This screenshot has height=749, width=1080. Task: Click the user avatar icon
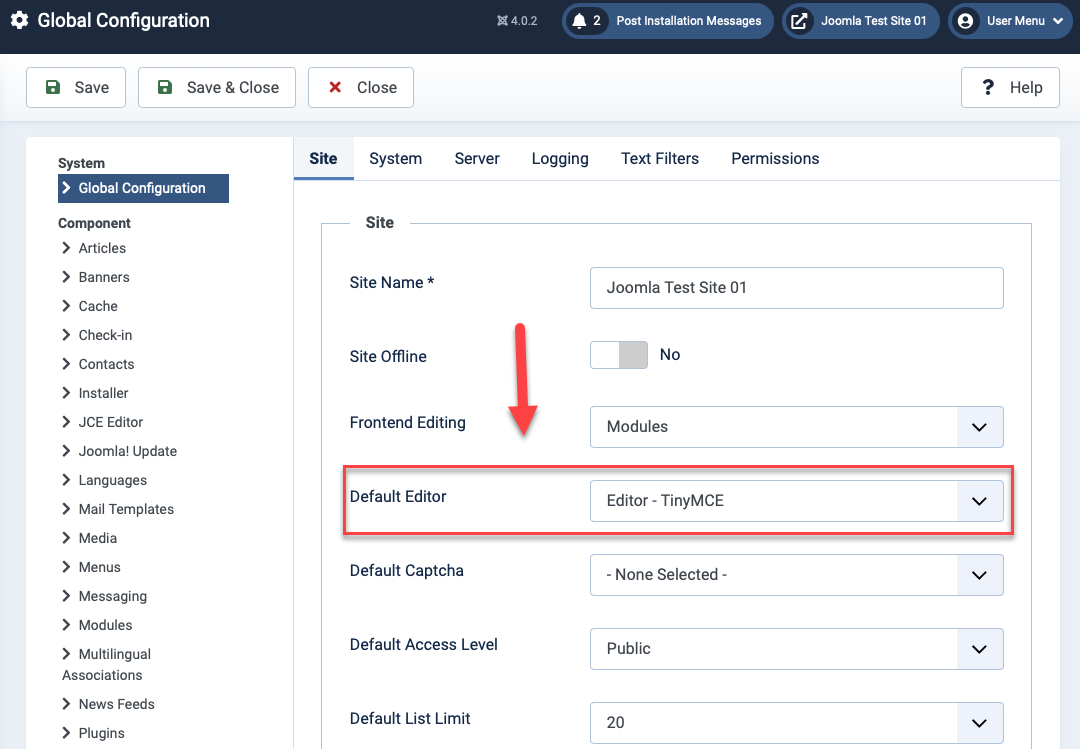click(965, 21)
